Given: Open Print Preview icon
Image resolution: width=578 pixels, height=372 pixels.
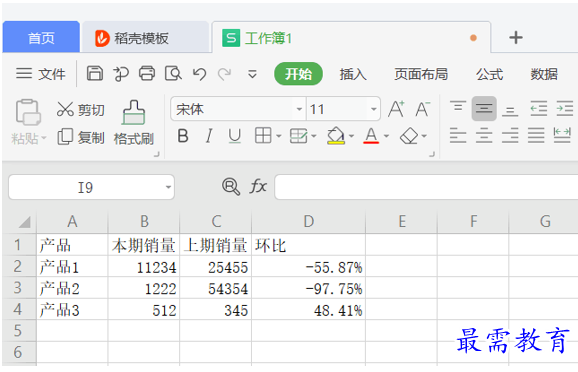Looking at the screenshot, I should coord(173,74).
